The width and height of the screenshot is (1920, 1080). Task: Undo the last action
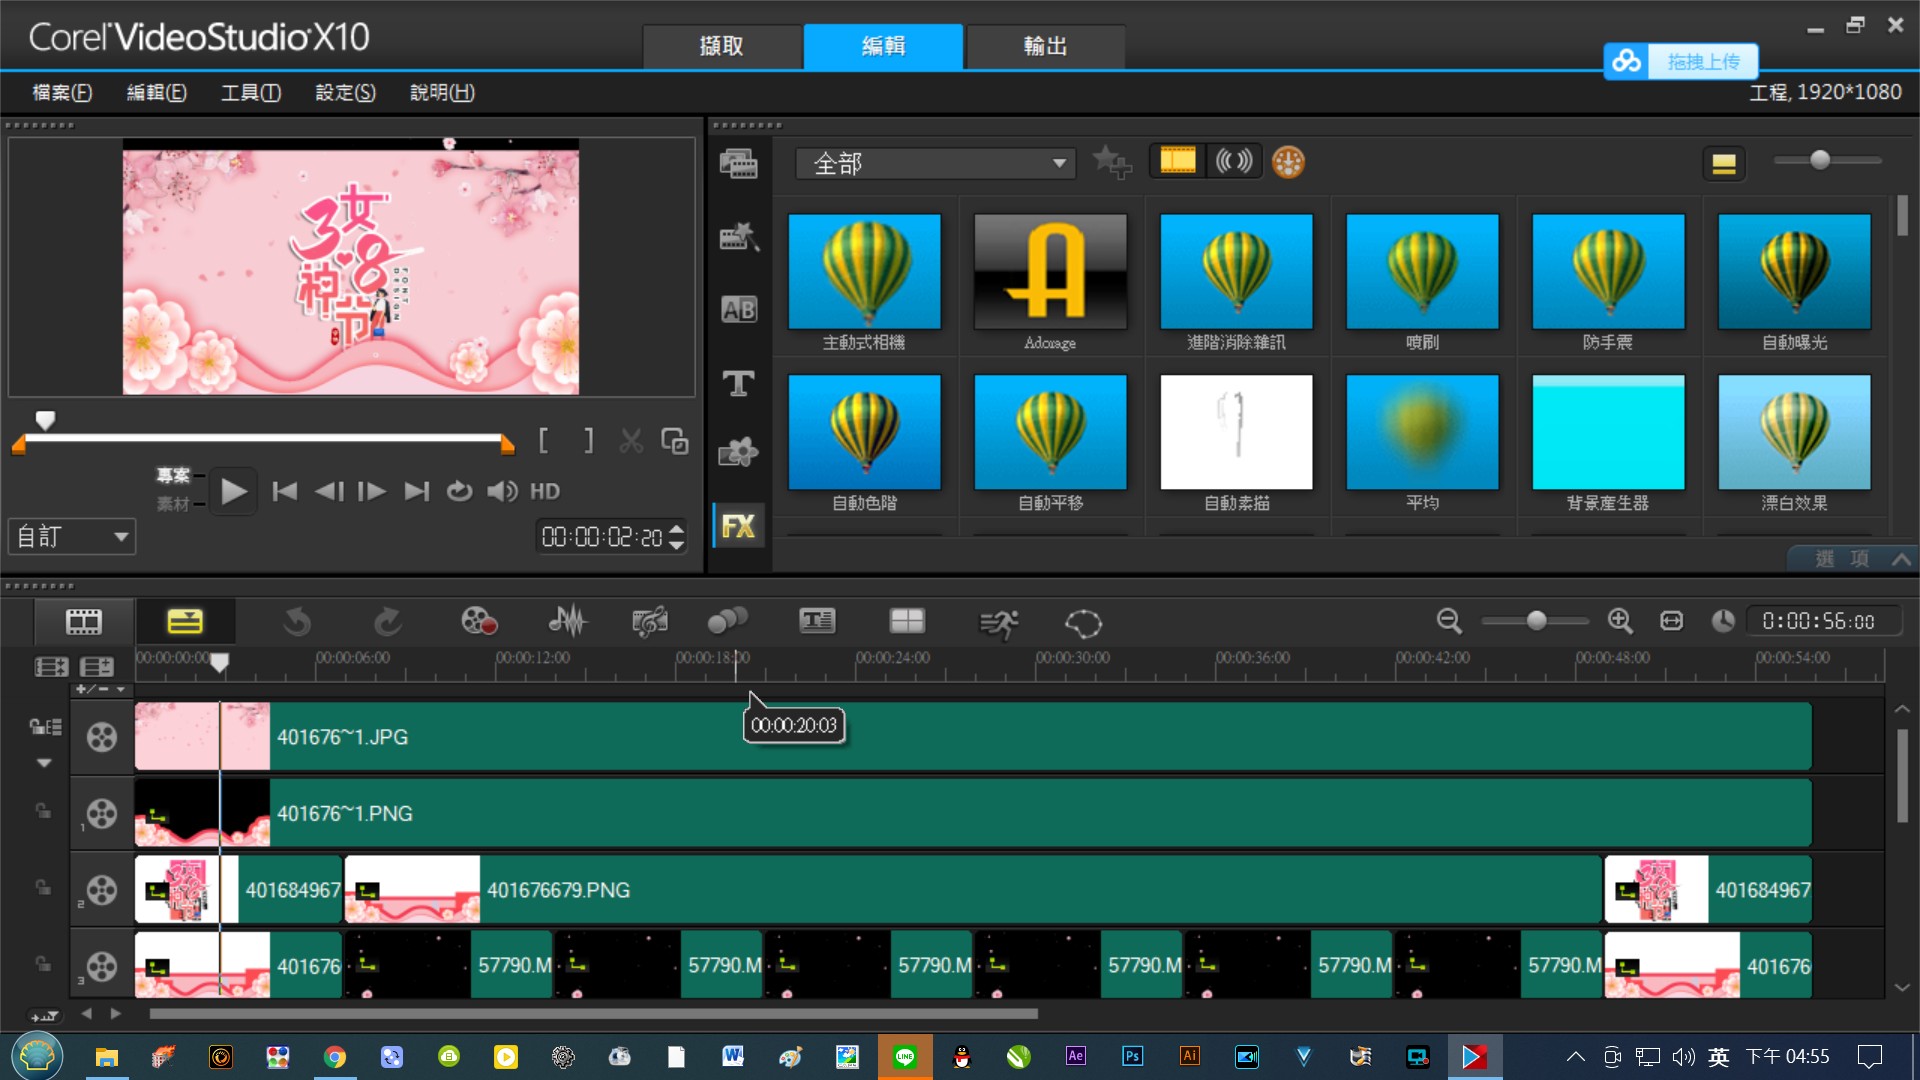point(297,622)
